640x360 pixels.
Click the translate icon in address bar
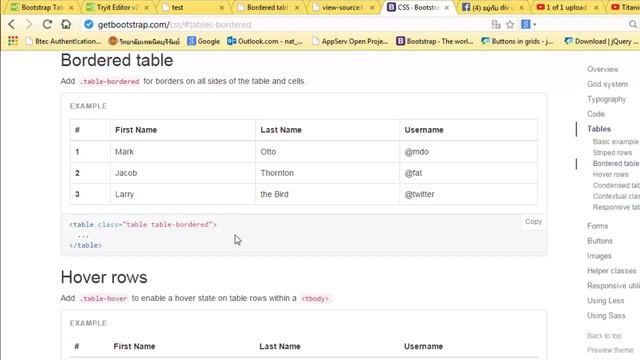(x=496, y=25)
